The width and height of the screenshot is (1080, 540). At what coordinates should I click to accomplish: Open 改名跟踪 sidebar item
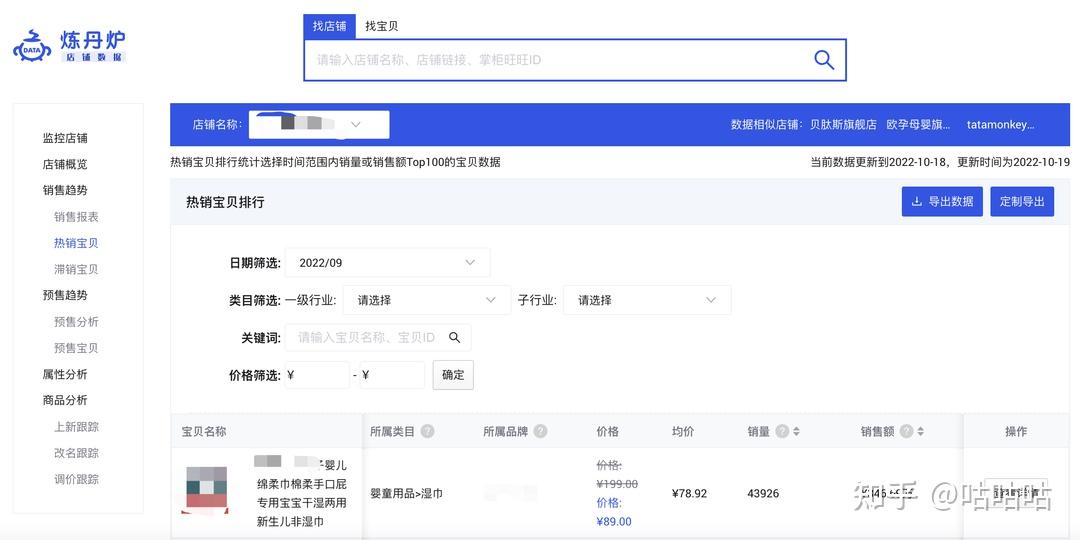coord(76,453)
